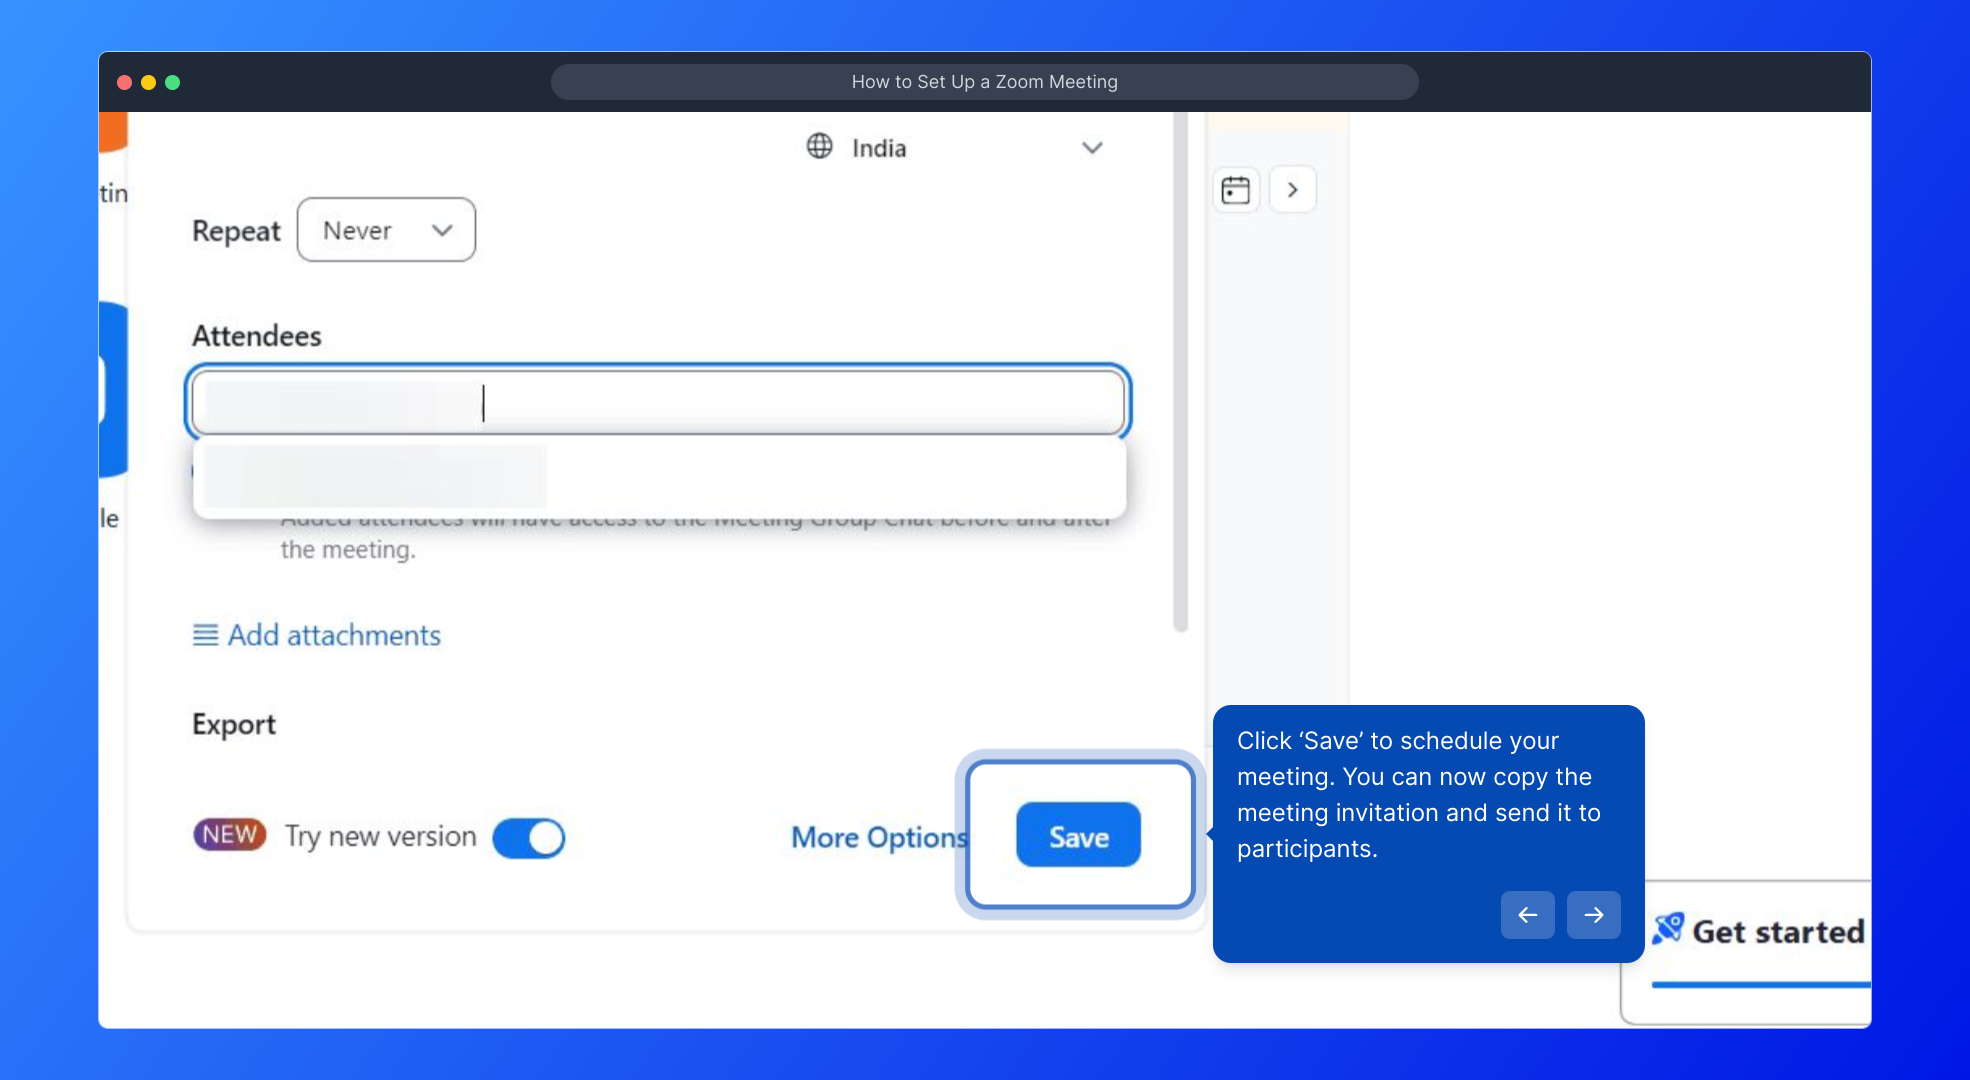This screenshot has height=1080, width=1970.
Task: Click the NEW badge icon
Action: tap(229, 835)
